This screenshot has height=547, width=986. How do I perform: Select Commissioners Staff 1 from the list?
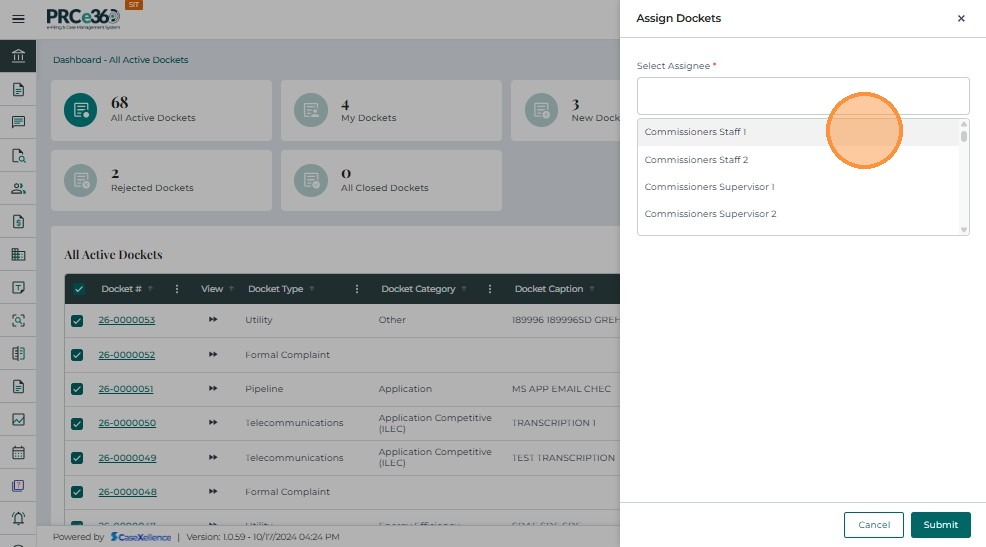click(x=696, y=132)
